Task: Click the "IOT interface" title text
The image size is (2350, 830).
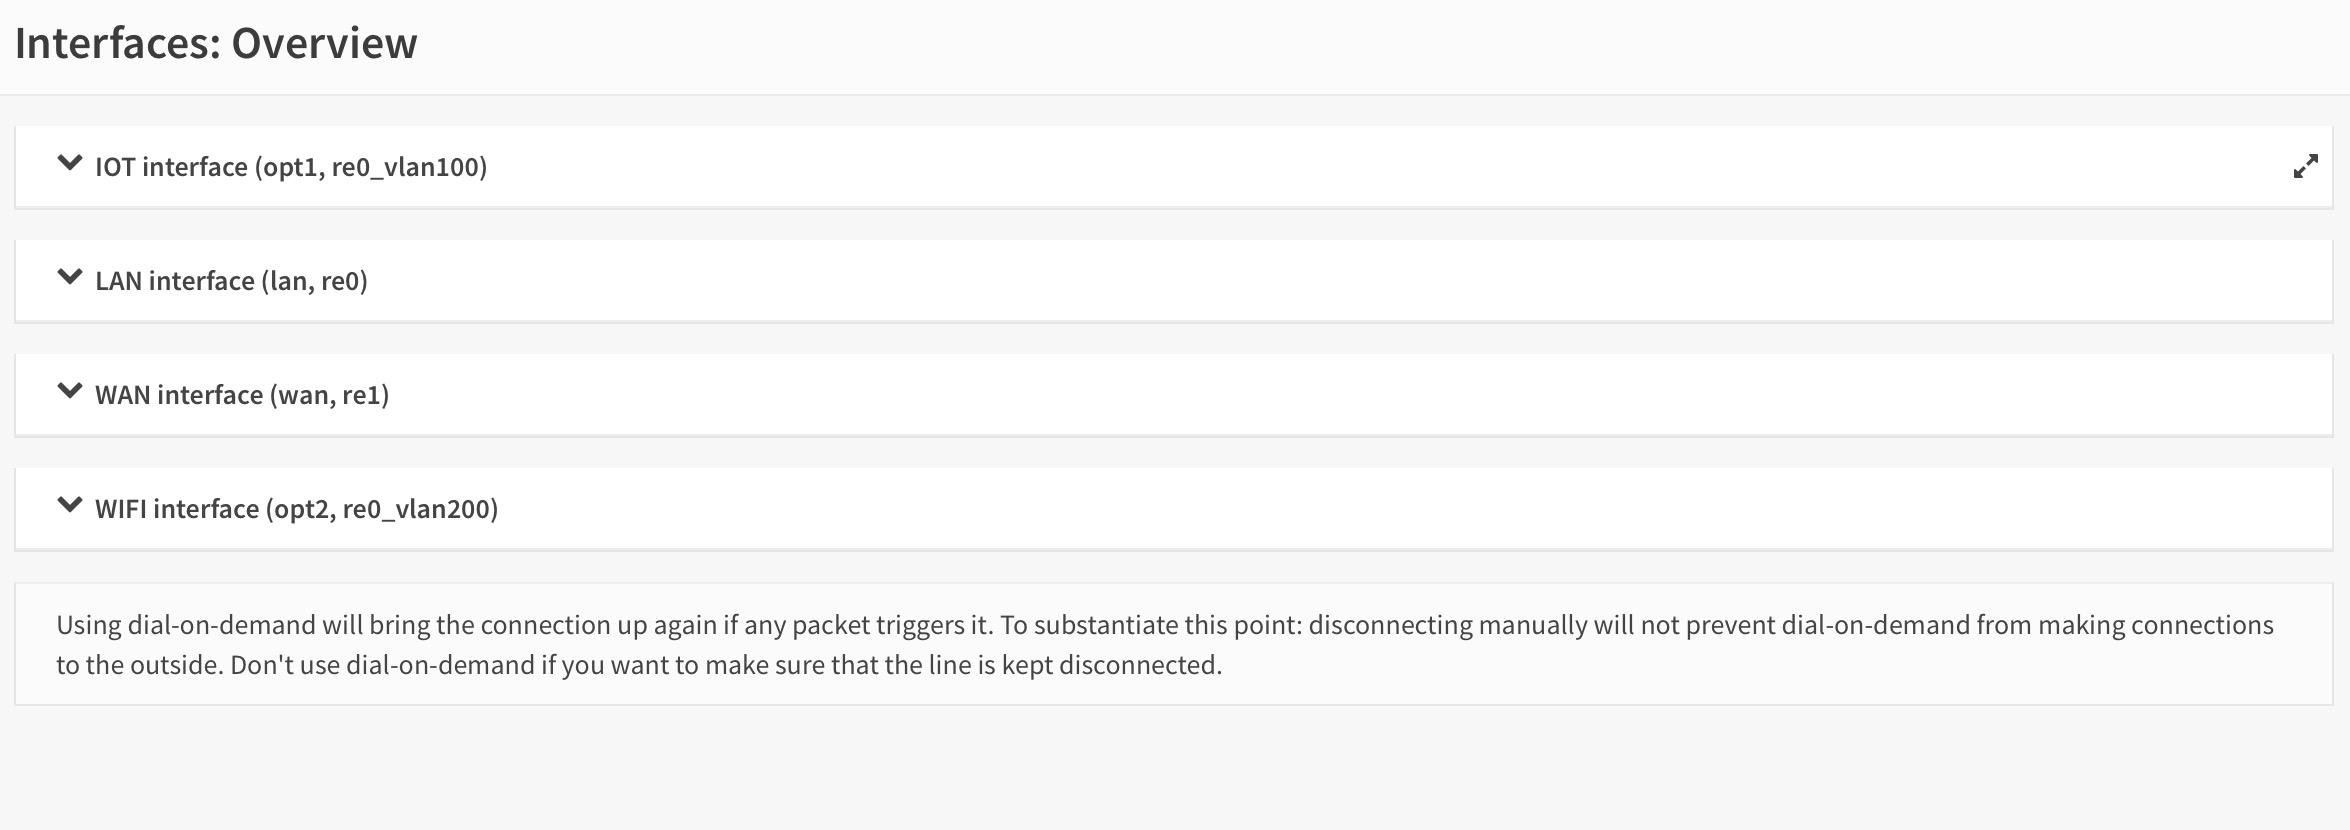Action: [171, 167]
